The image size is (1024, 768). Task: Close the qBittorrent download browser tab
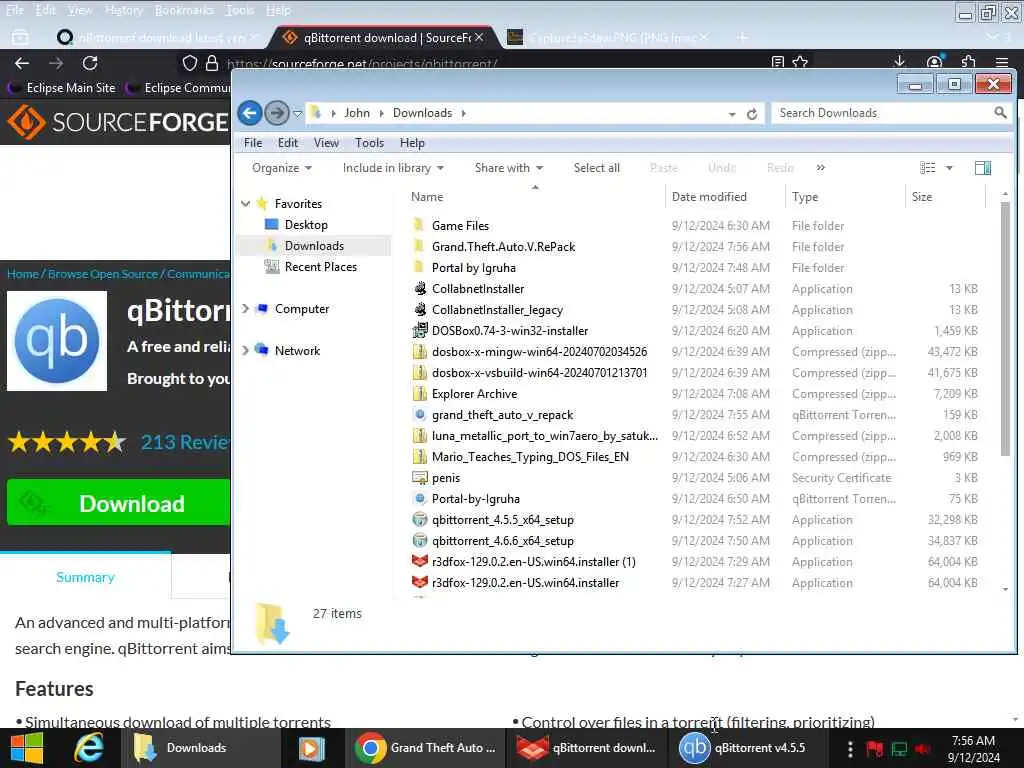click(479, 37)
